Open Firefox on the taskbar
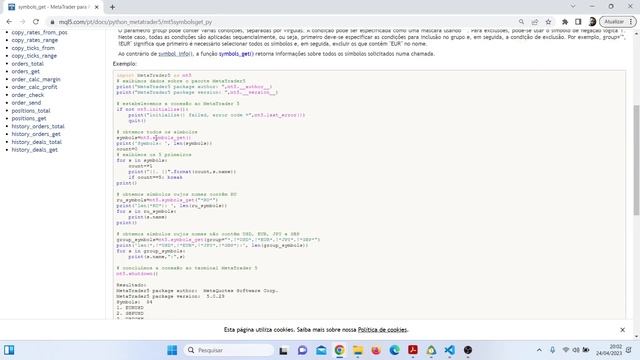 [x=376, y=350]
